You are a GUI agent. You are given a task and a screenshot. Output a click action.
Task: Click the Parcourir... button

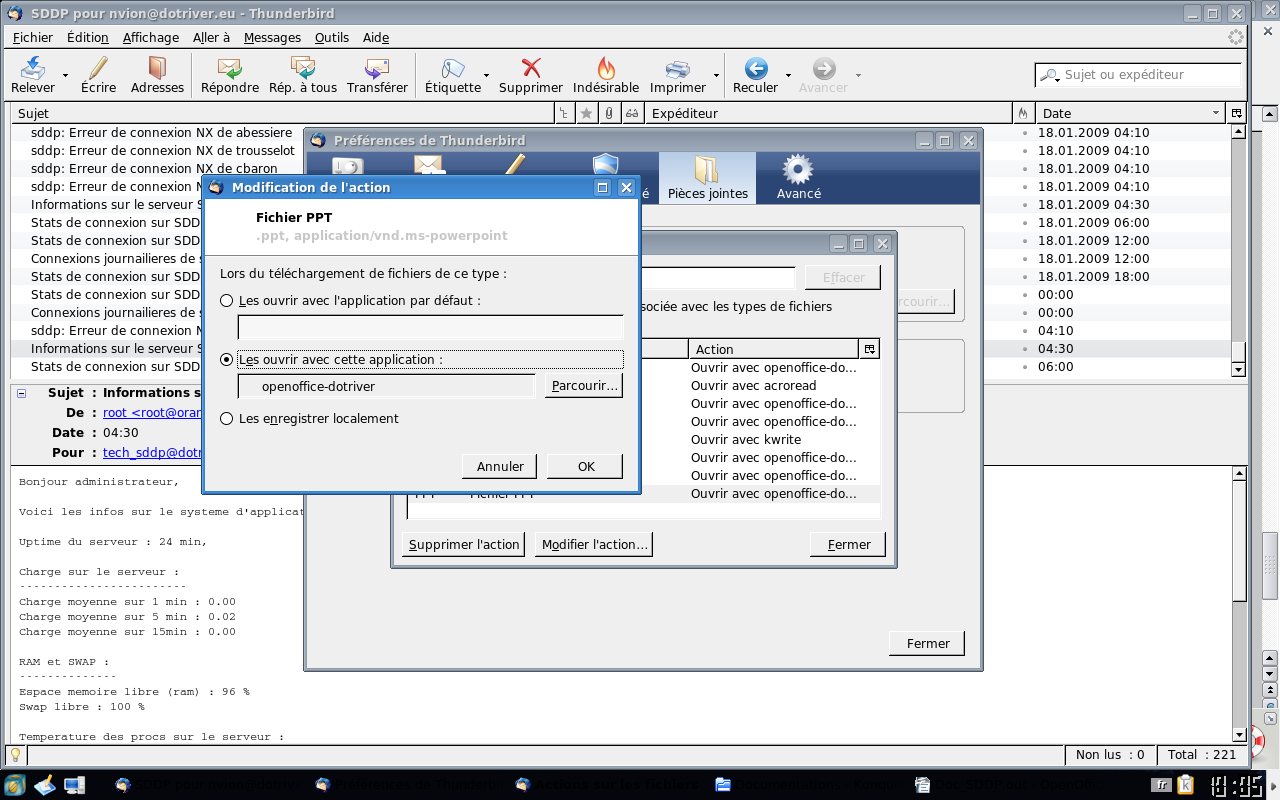click(x=583, y=385)
